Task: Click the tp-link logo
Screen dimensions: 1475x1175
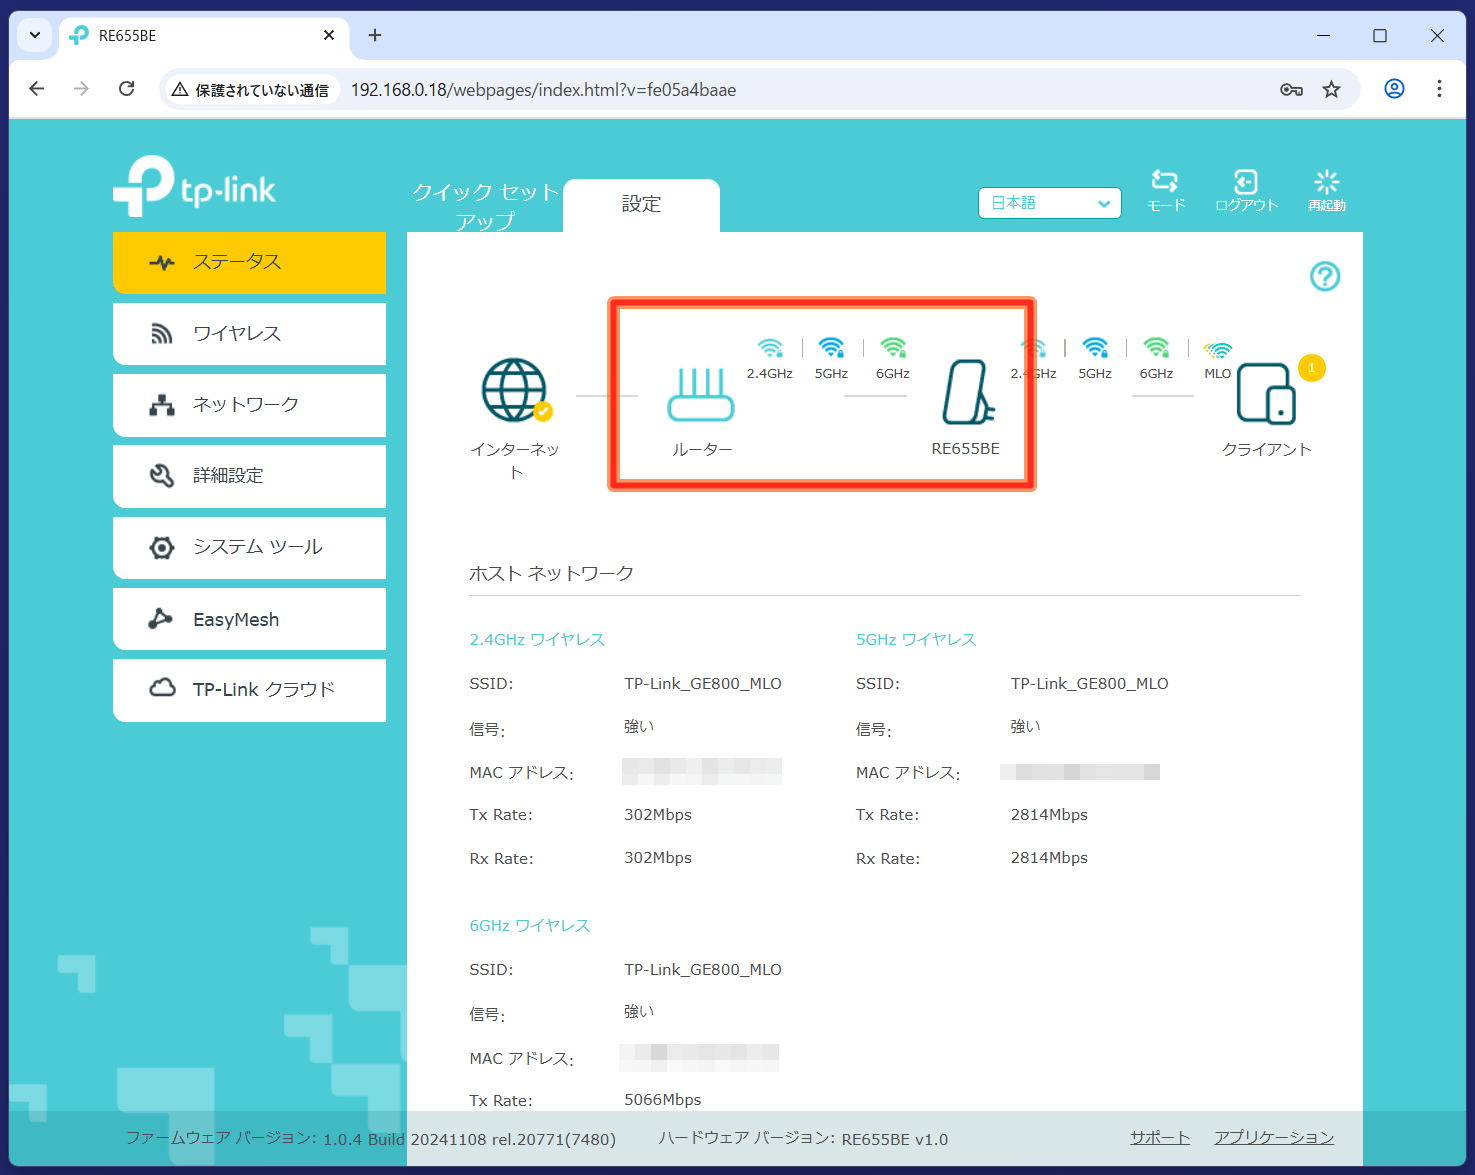Action: (194, 186)
